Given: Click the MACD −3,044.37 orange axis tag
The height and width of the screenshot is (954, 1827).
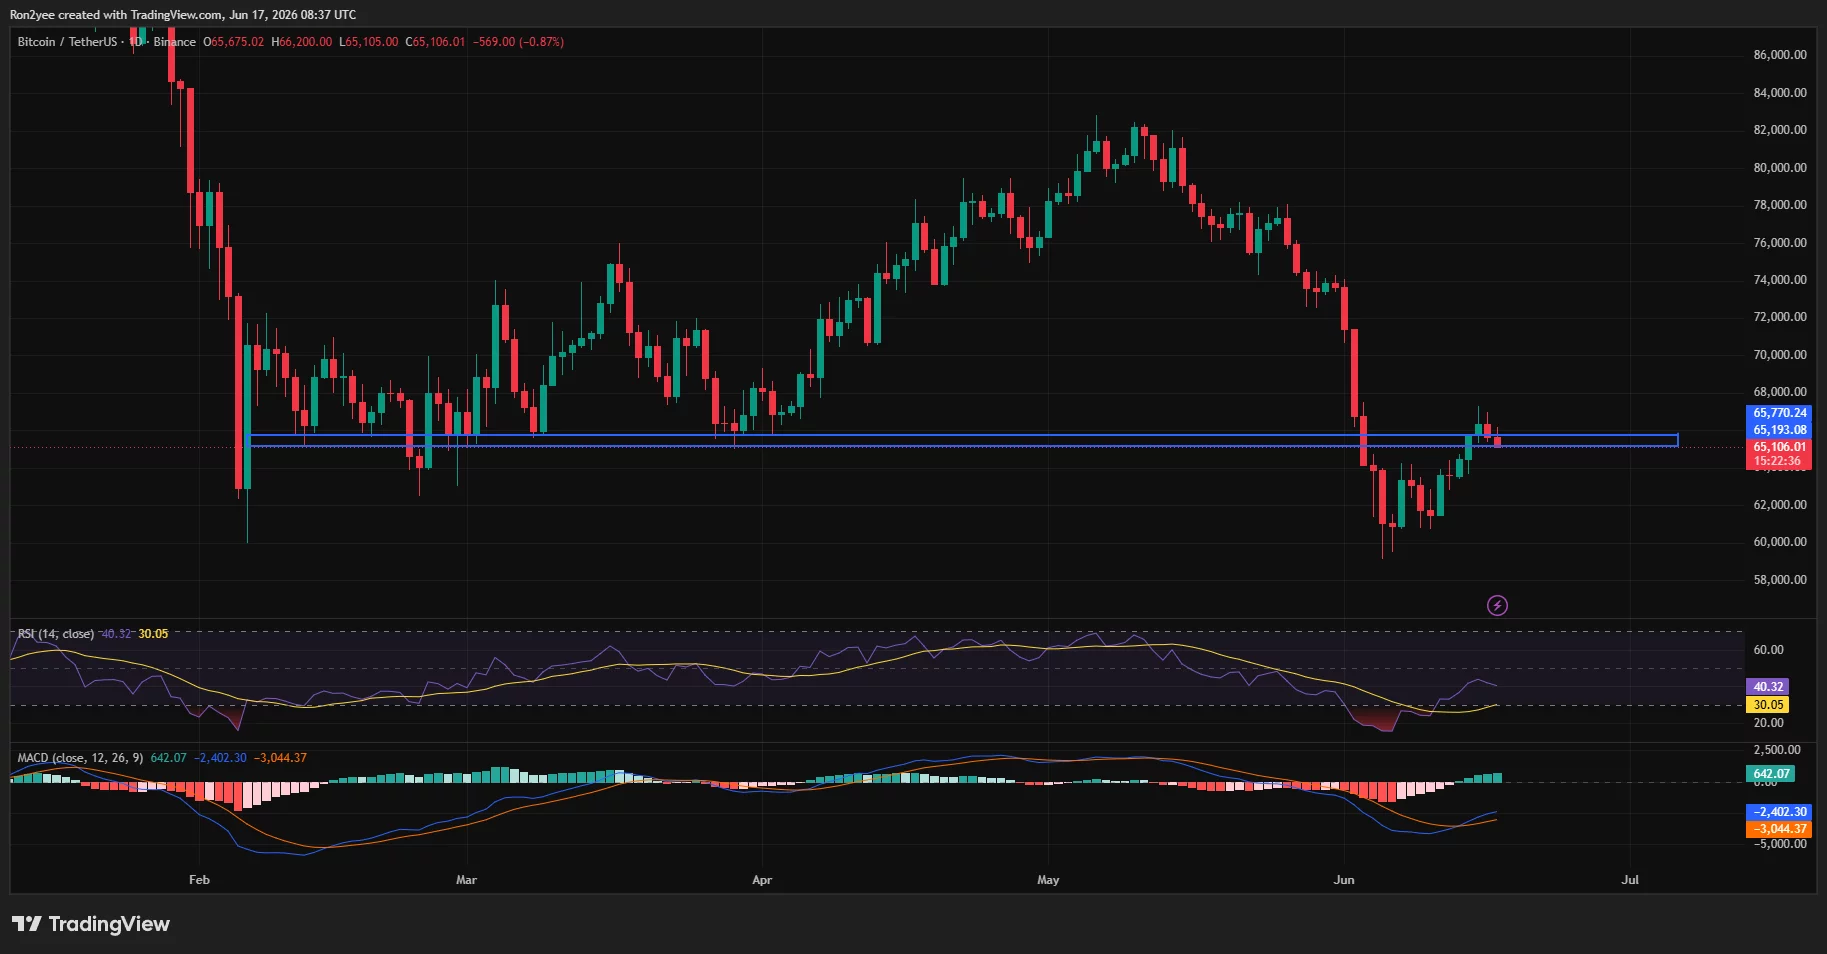Looking at the screenshot, I should (x=1780, y=829).
